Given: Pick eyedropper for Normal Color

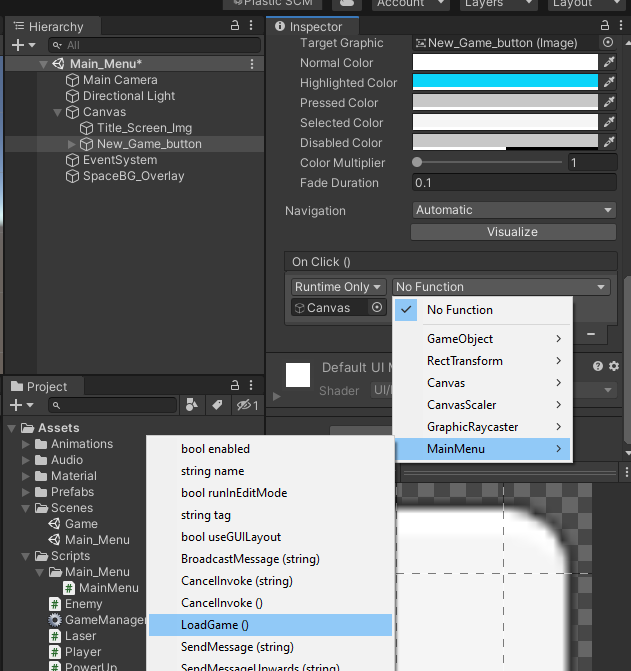Looking at the screenshot, I should tap(608, 62).
